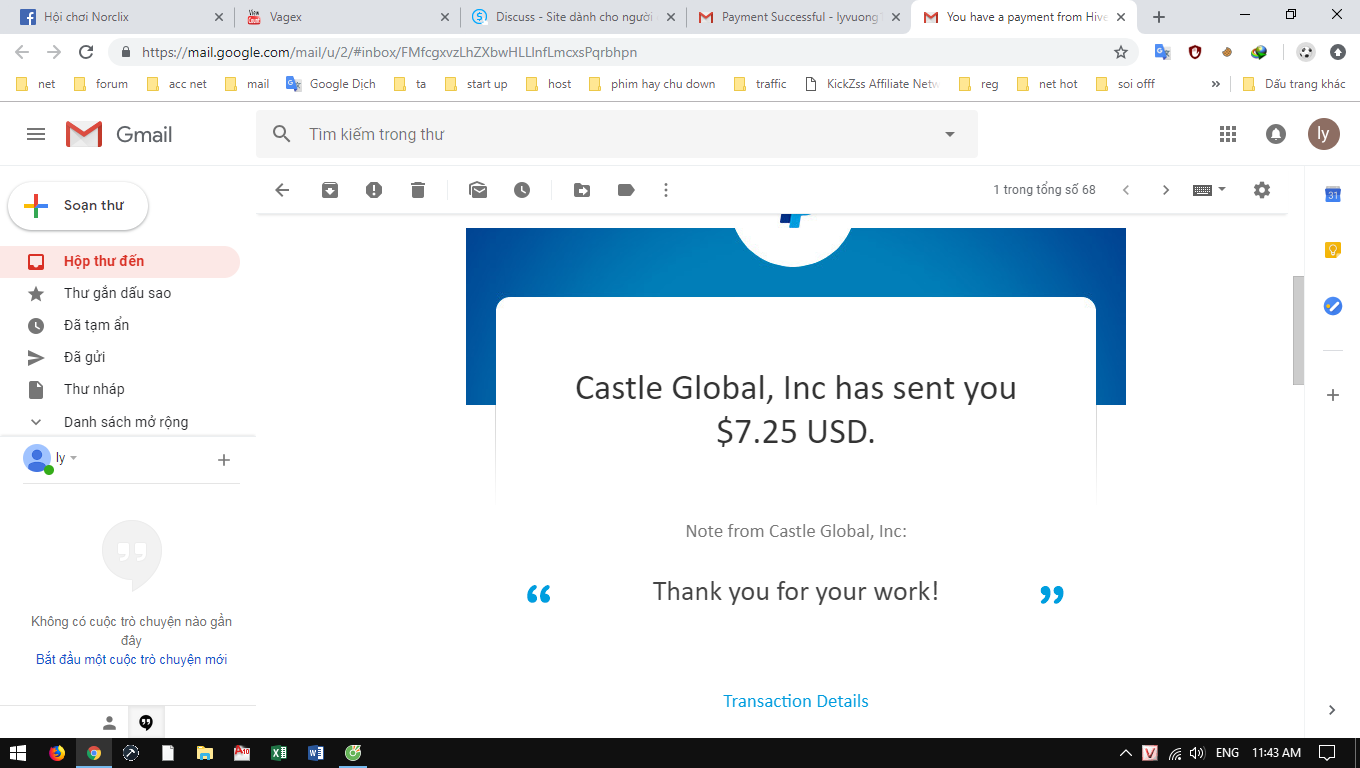This screenshot has height=768, width=1360.
Task: Collapse the right side panel chevron
Action: (x=1332, y=710)
